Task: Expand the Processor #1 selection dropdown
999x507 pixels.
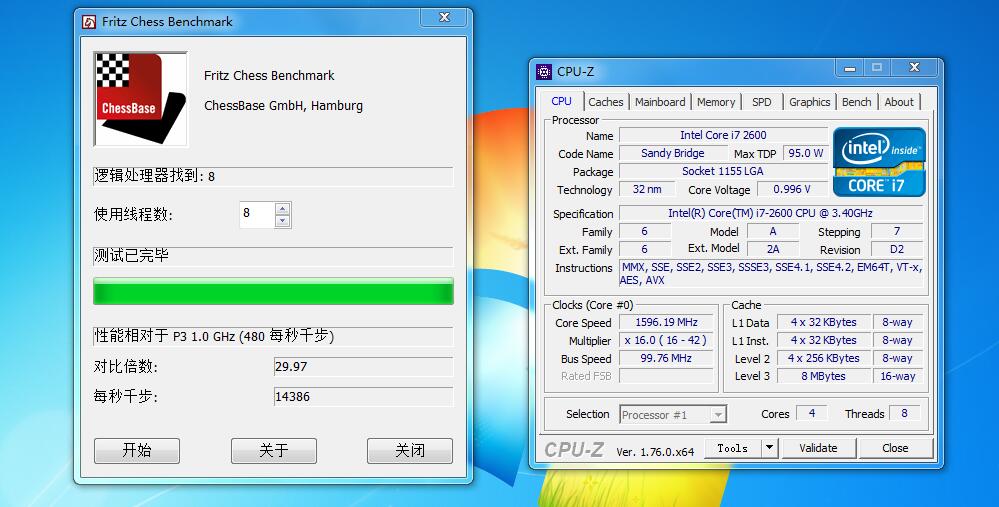Action: [x=718, y=415]
